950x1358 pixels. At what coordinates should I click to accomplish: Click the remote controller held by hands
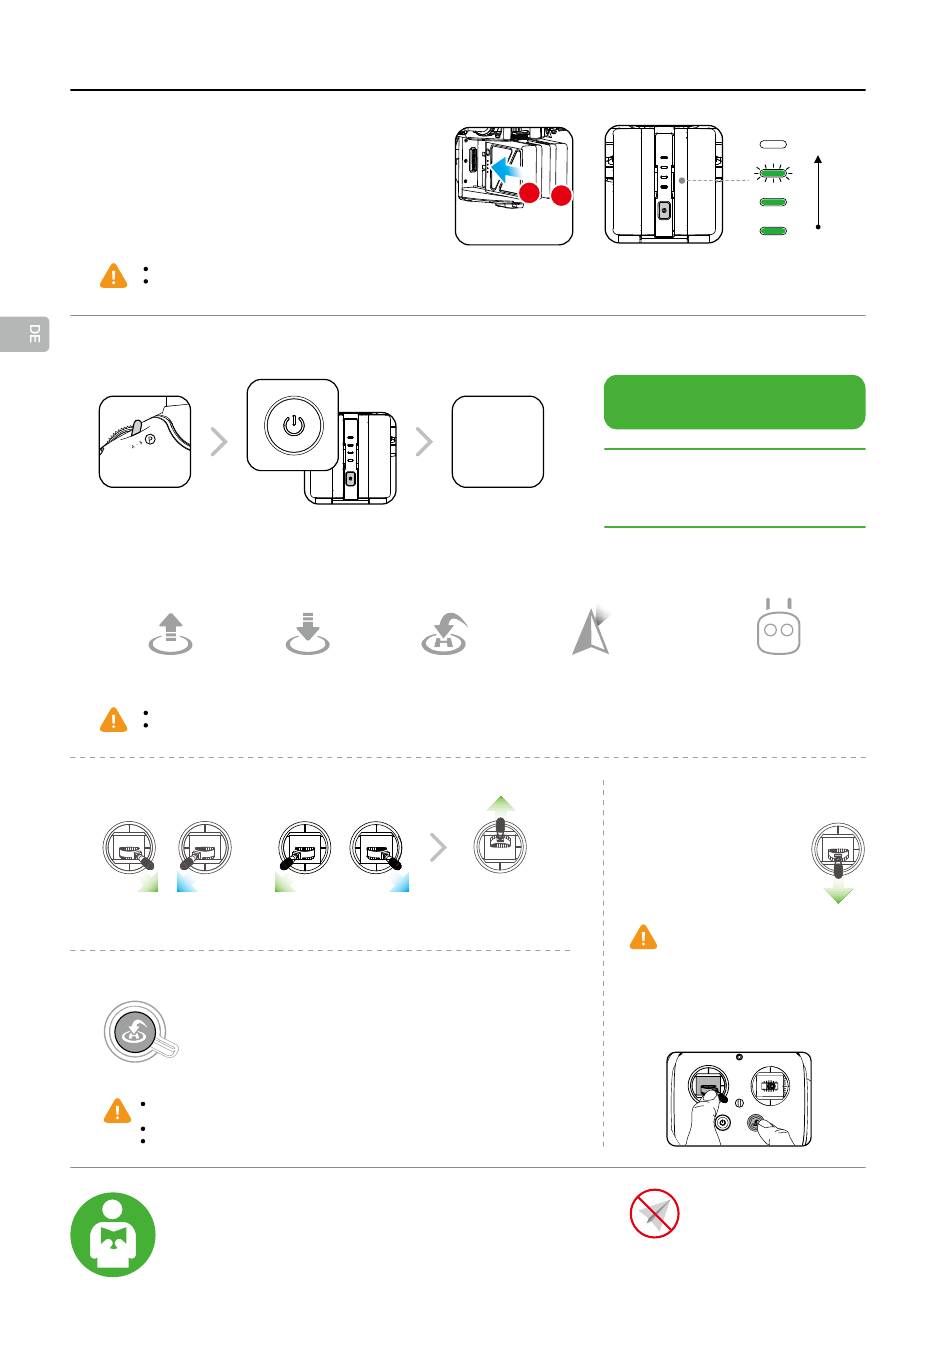click(x=739, y=1099)
